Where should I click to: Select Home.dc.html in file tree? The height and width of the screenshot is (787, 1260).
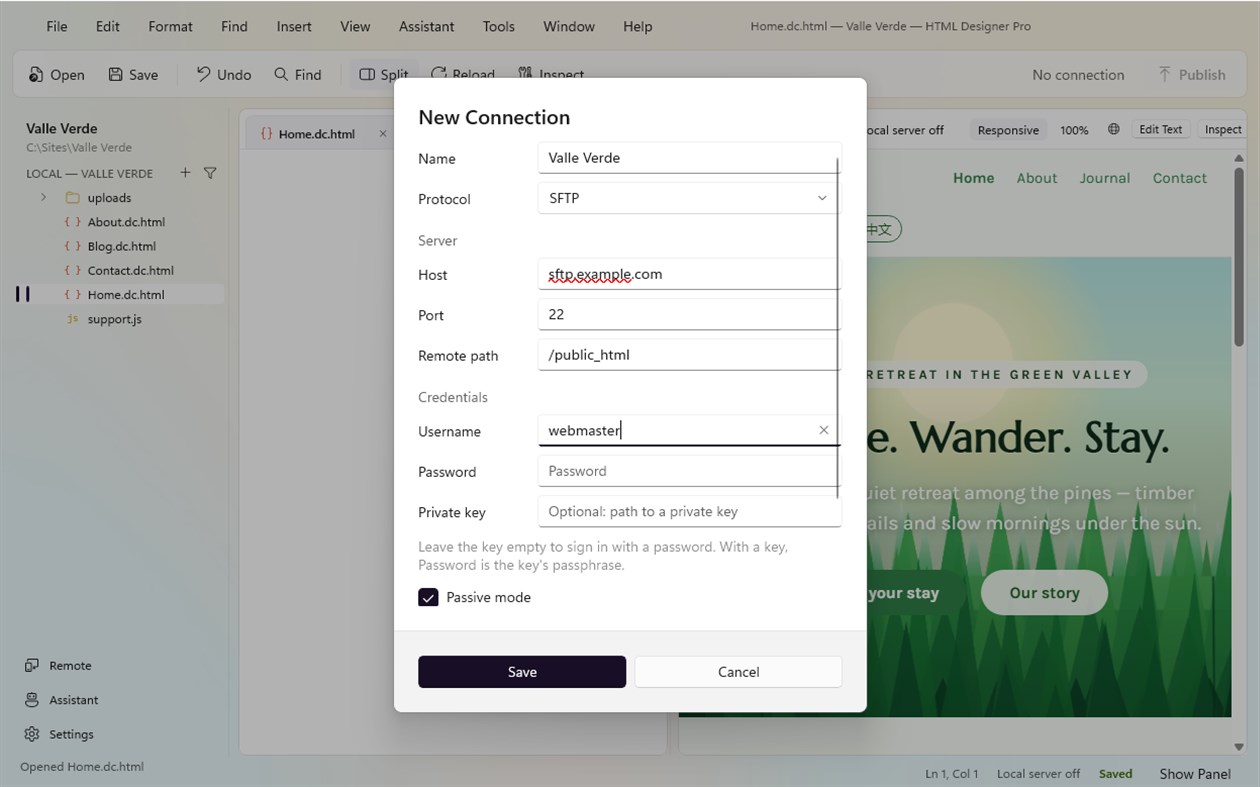pyautogui.click(x=126, y=295)
